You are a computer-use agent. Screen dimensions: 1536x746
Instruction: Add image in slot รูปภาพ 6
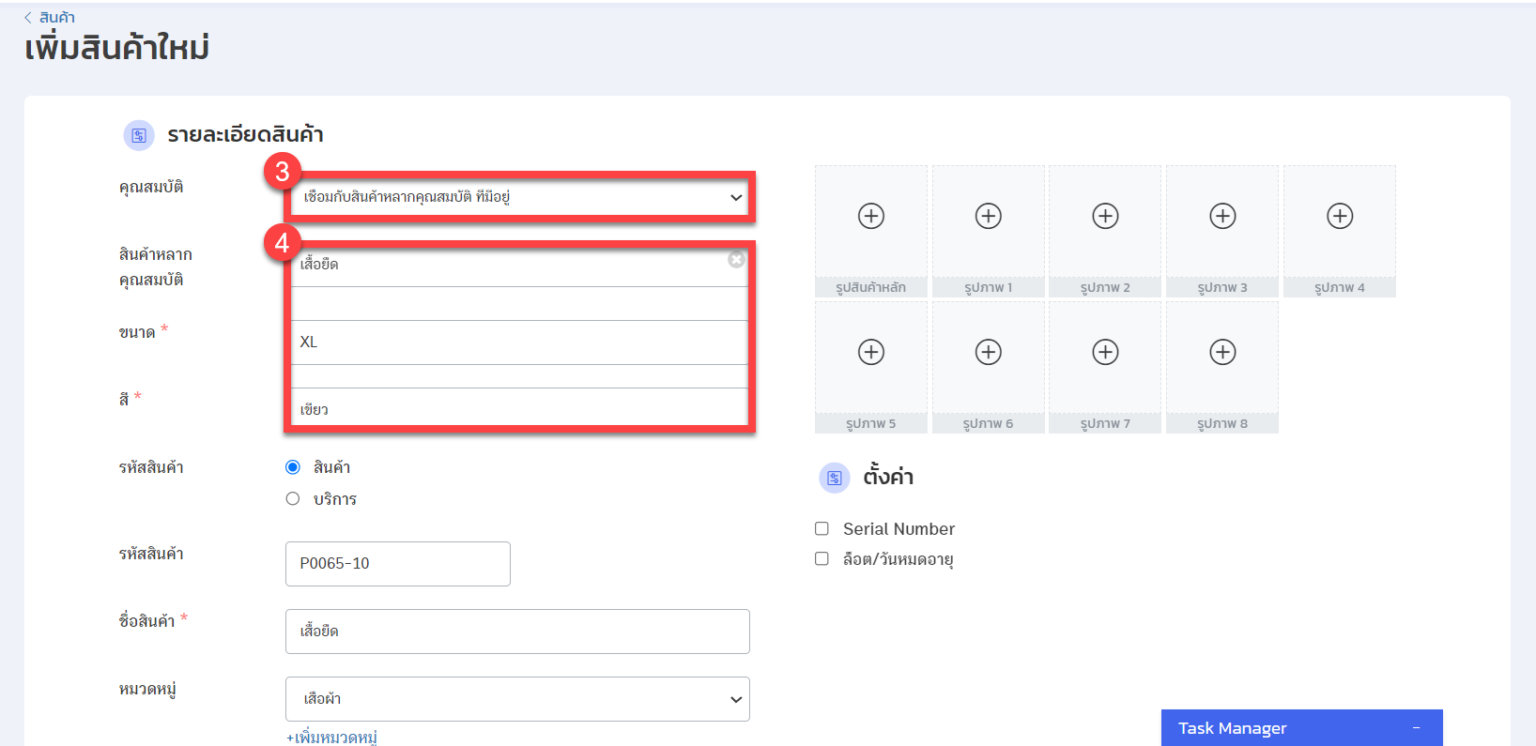coord(988,352)
